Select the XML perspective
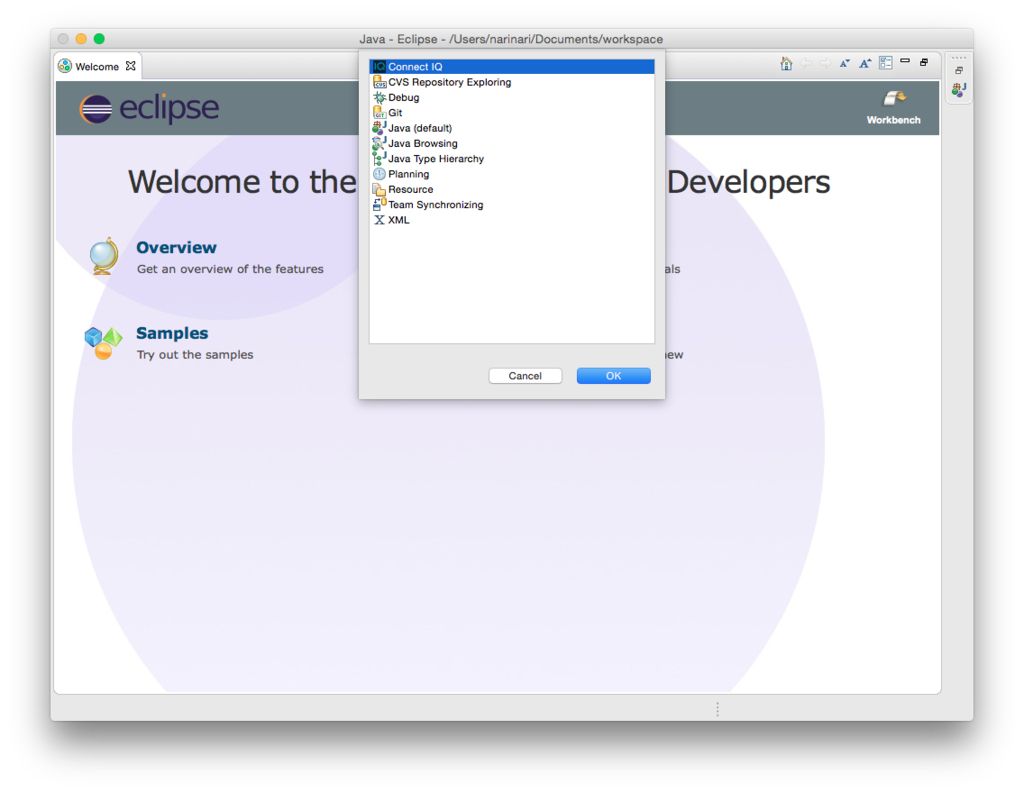This screenshot has width=1024, height=793. [x=511, y=220]
